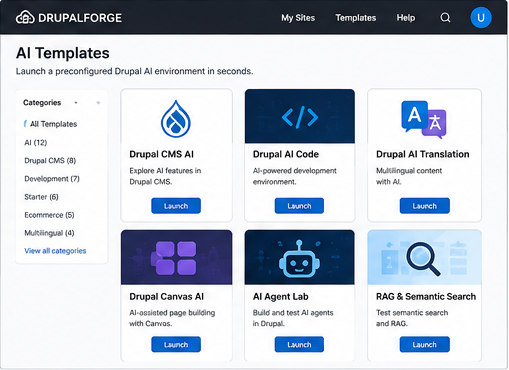Open the Drupal CMS AI title
509x370 pixels.
click(x=162, y=154)
